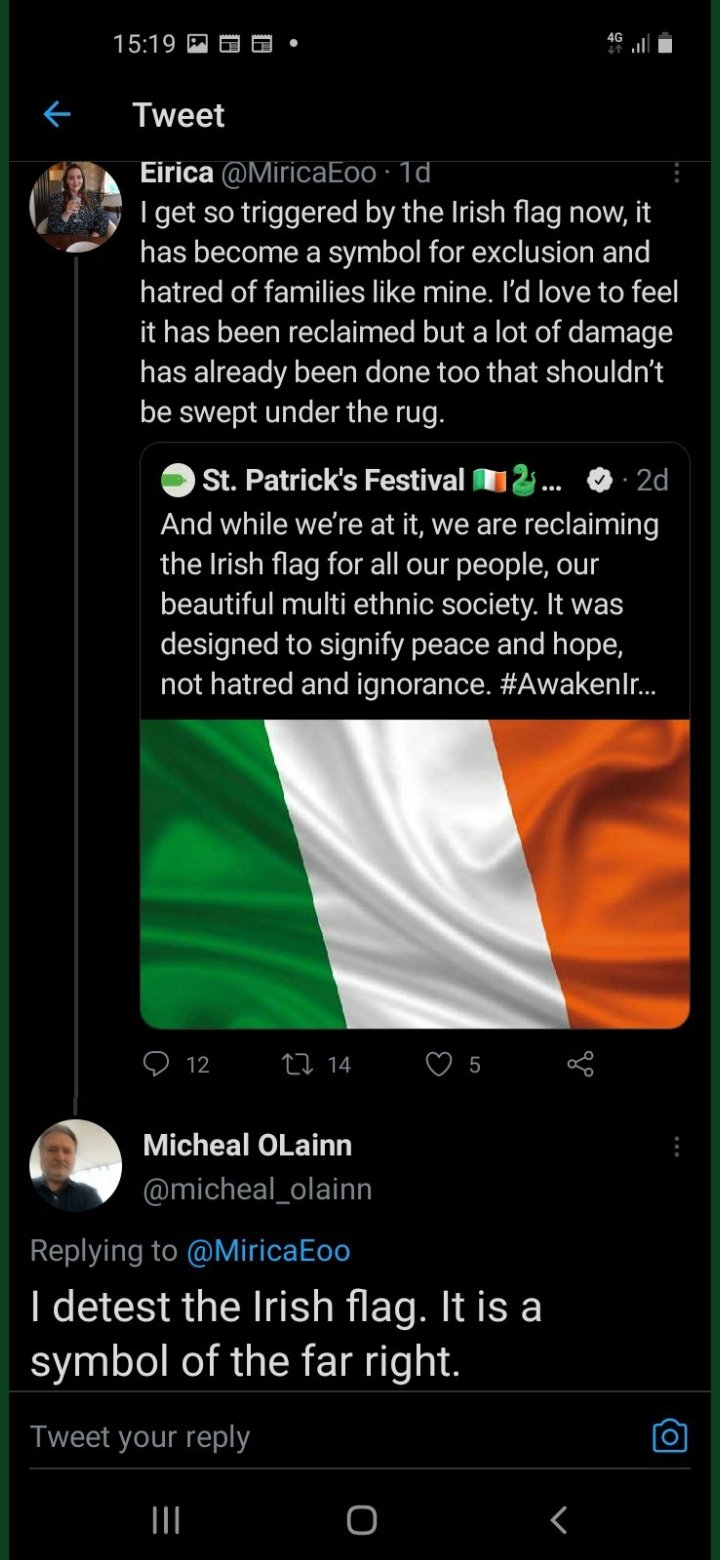Like the tweet using the heart icon

point(440,1064)
